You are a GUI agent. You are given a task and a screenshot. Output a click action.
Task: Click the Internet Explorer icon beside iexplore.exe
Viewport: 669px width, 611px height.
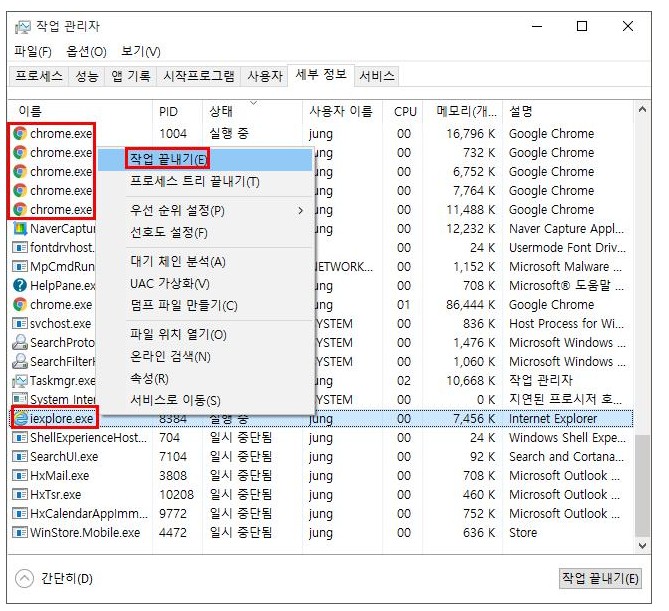20,419
